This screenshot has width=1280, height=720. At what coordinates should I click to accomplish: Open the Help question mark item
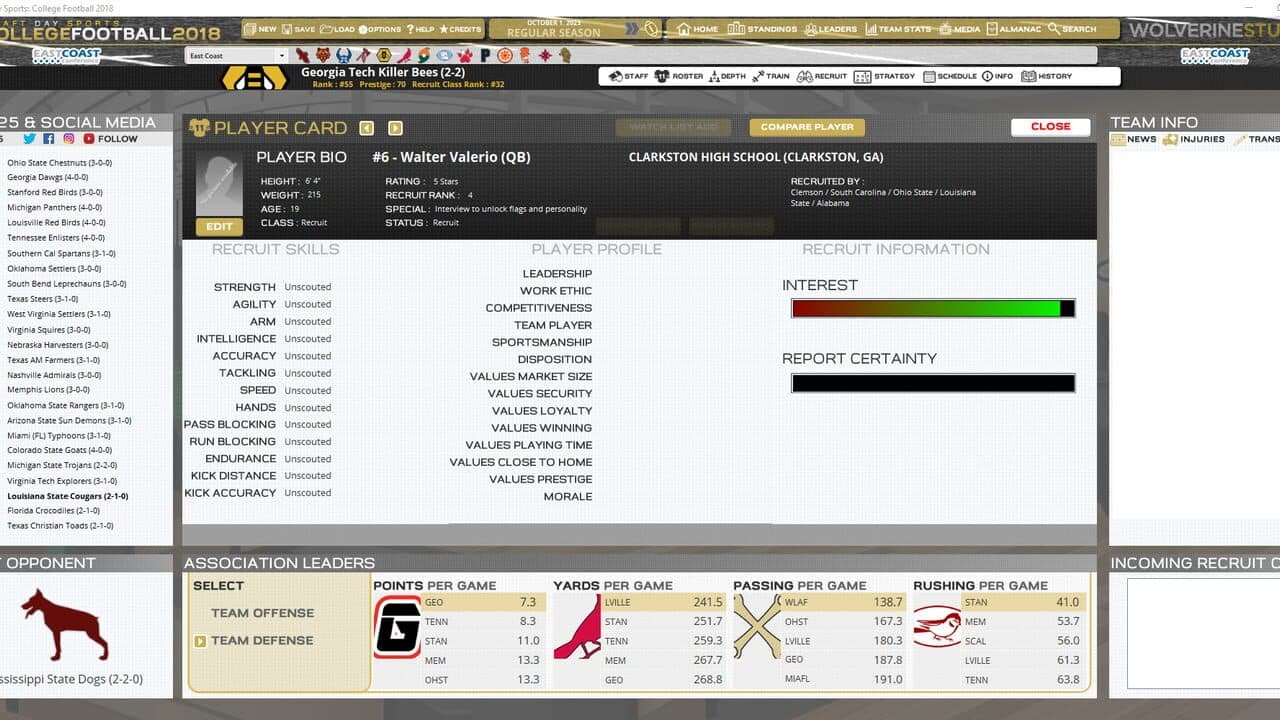point(420,29)
